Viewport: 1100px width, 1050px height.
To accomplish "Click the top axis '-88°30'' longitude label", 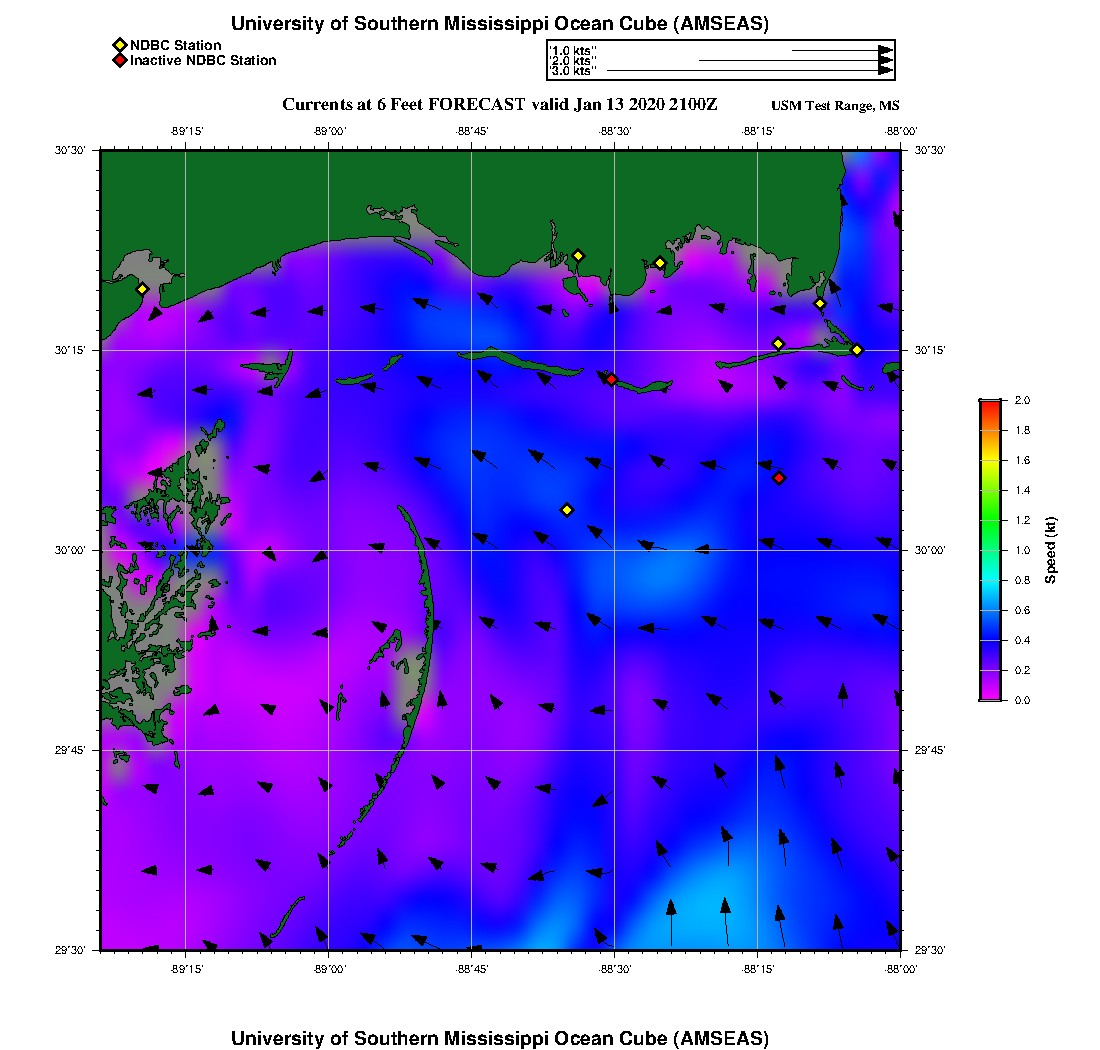I will tap(615, 131).
